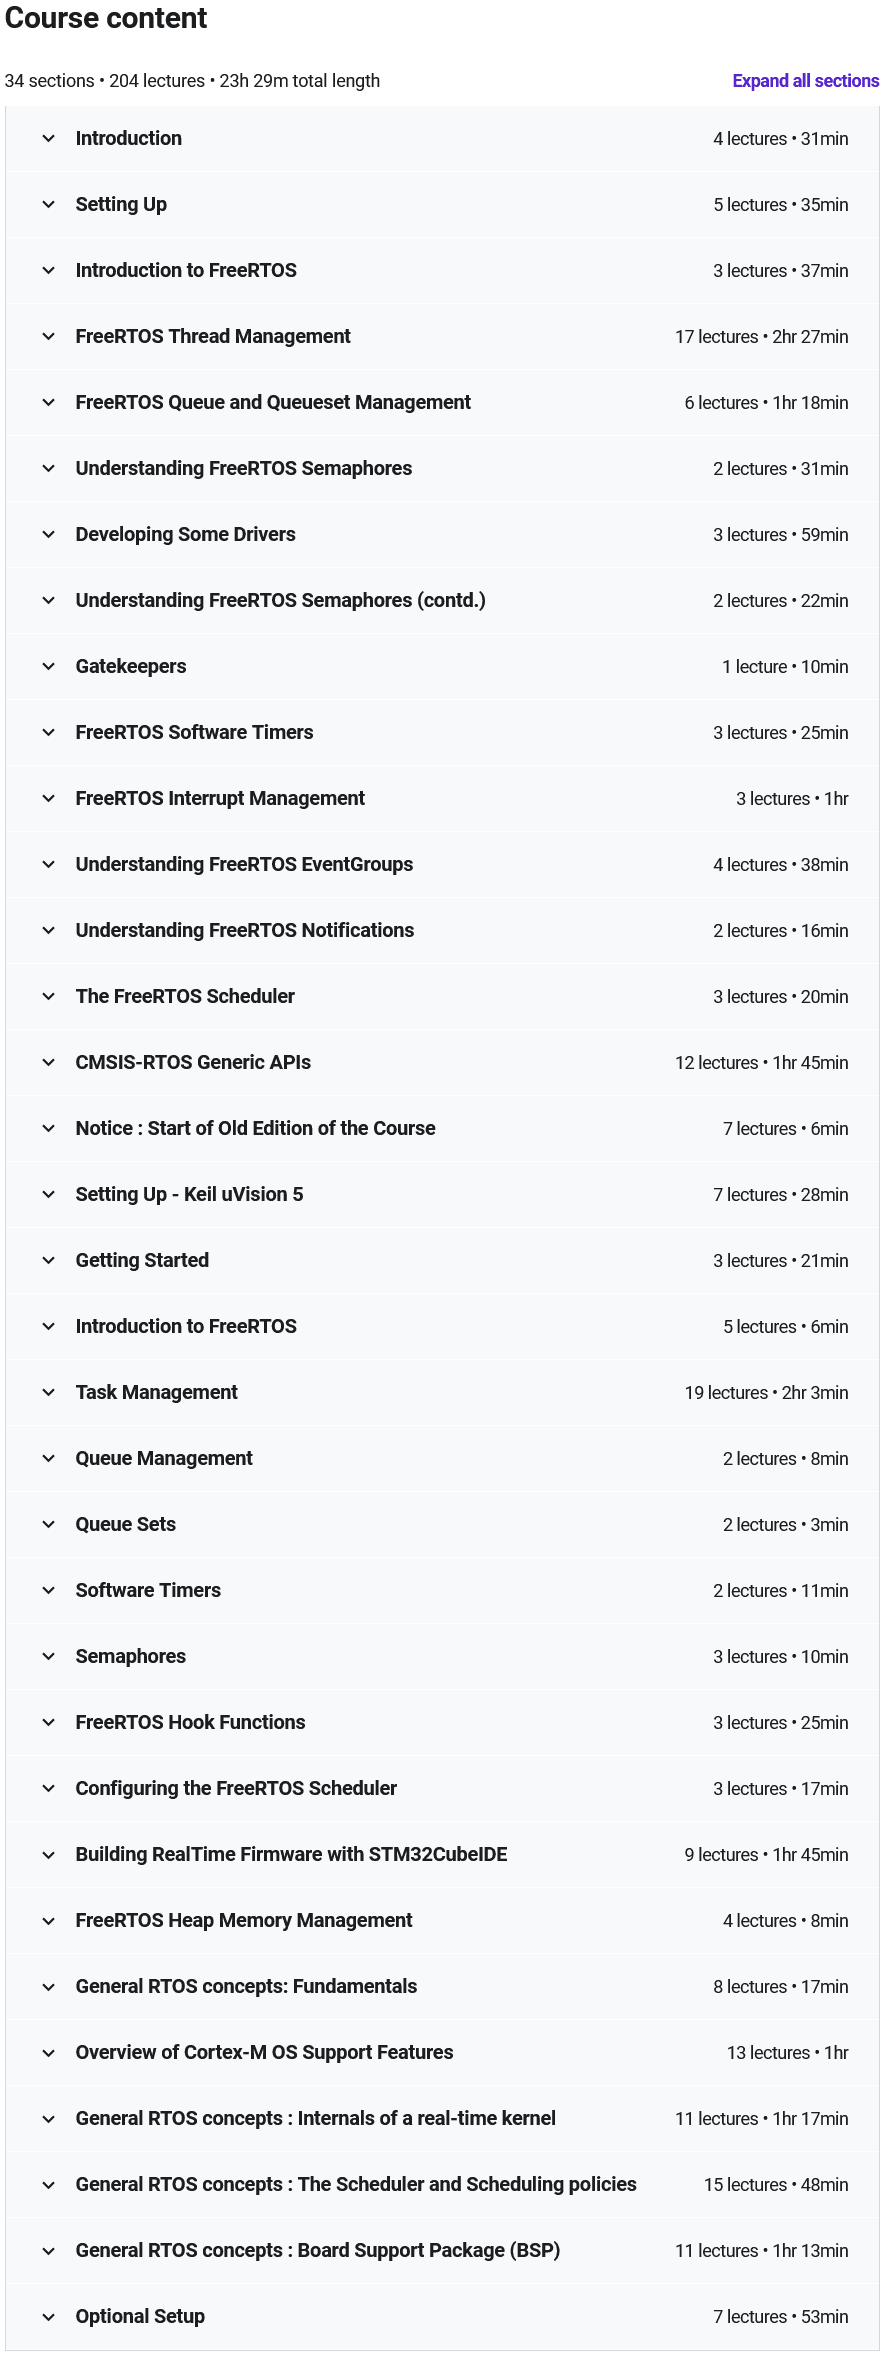Screen dimensions: 886x2357
Task: Click Notice: Start of Old Edition section
Action: 255,1129
